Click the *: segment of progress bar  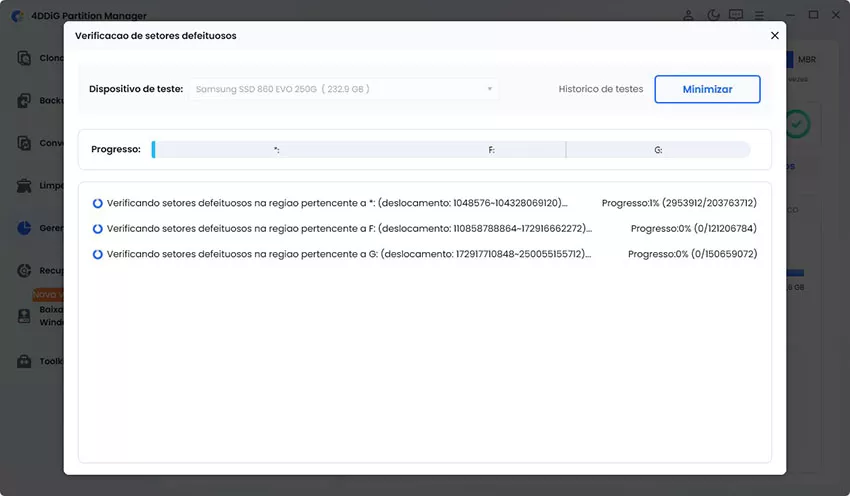tap(276, 150)
